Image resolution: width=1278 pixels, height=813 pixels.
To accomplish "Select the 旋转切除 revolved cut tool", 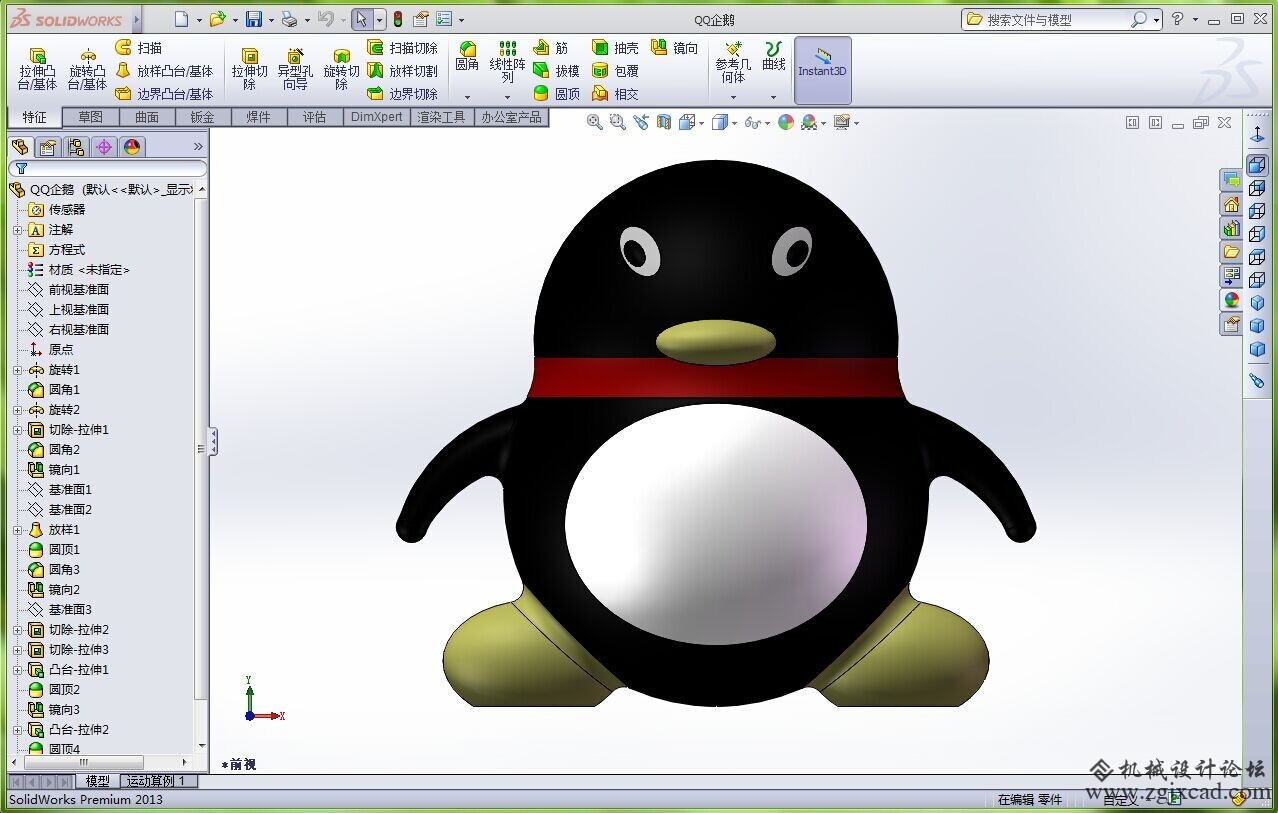I will [x=341, y=69].
